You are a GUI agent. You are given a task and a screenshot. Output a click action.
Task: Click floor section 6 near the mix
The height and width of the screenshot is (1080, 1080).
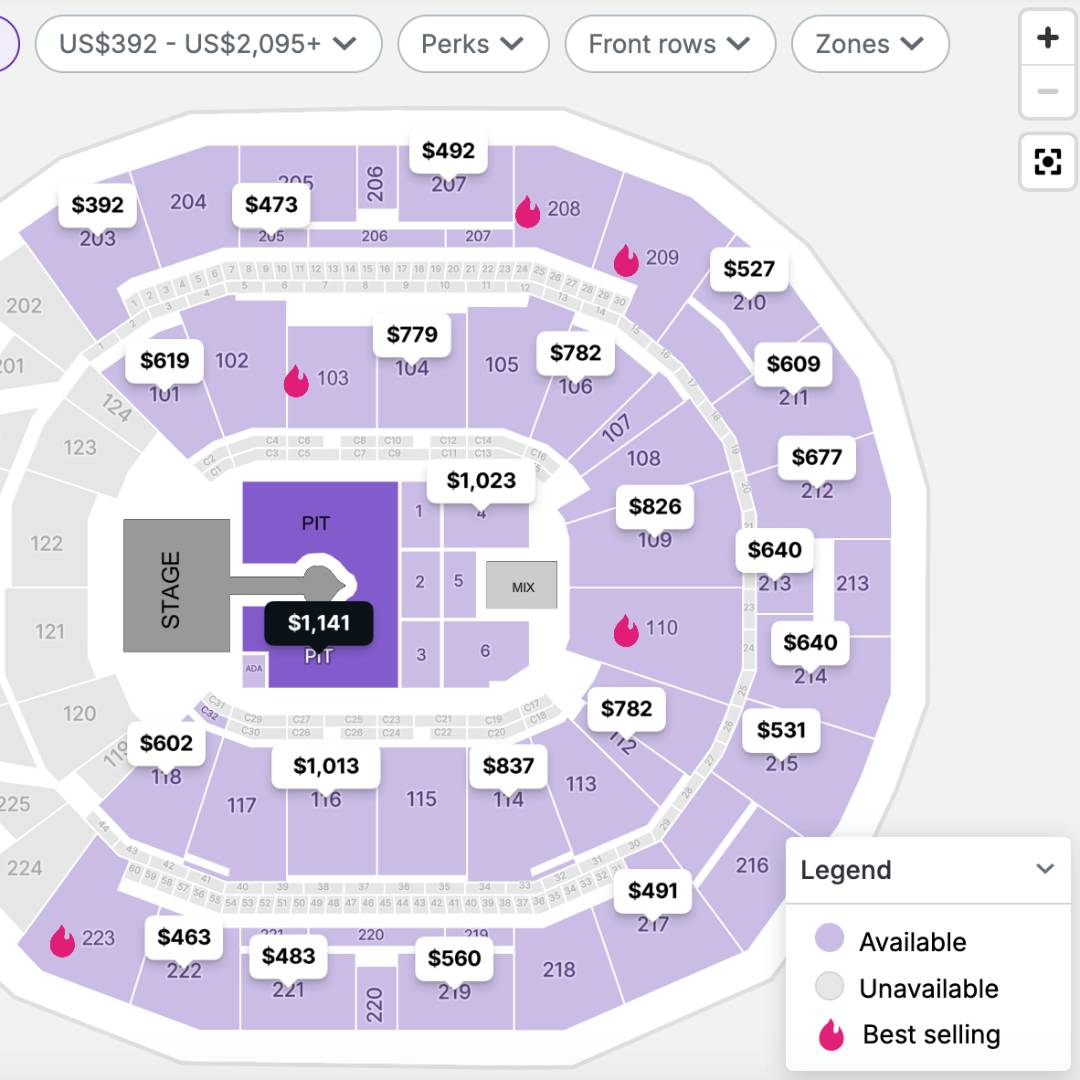485,651
